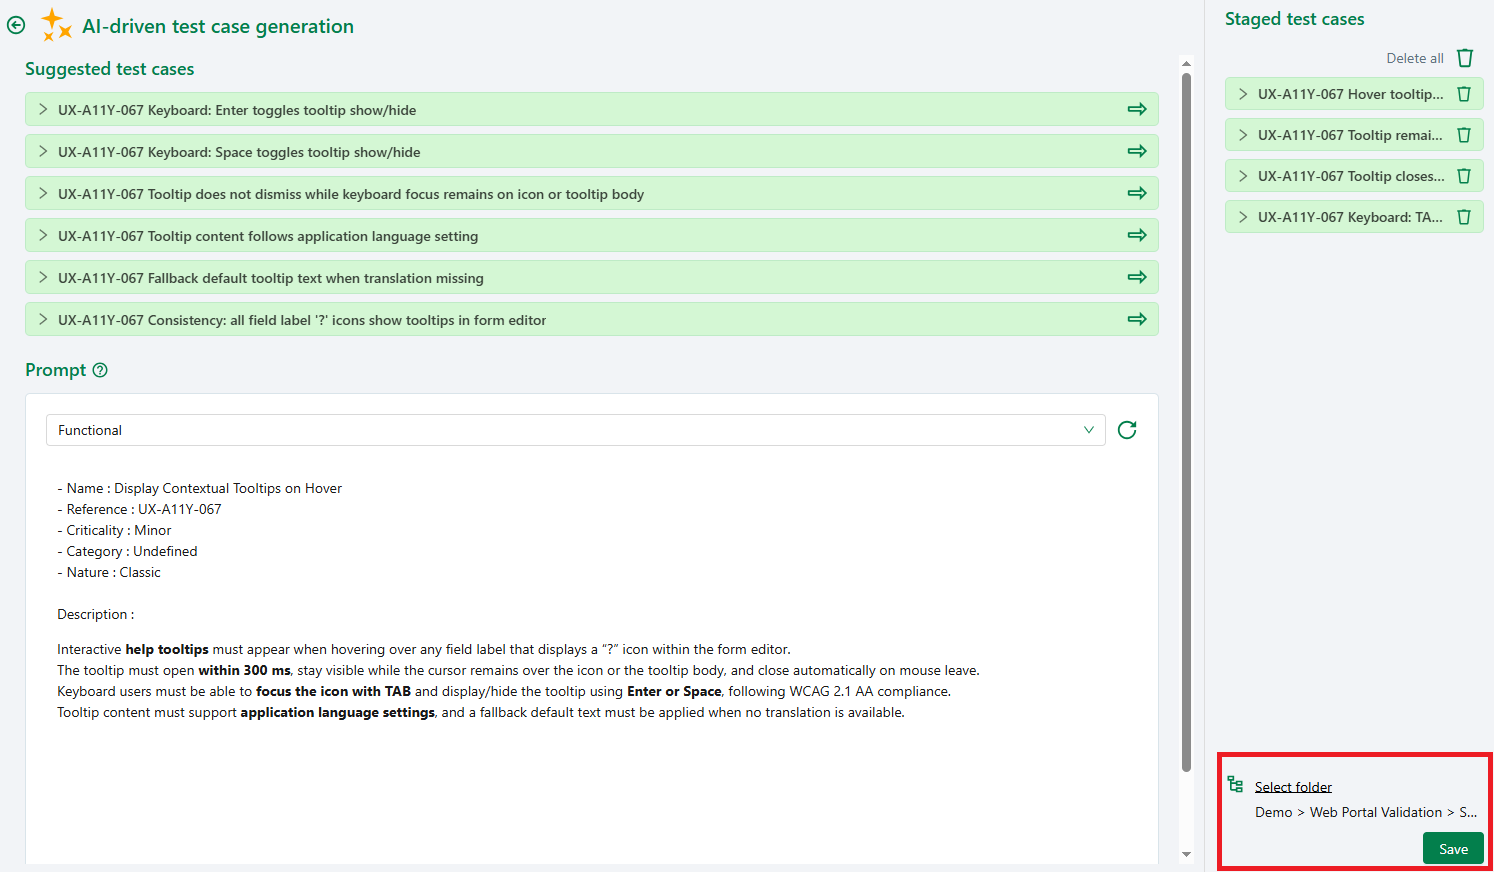
Task: Click the Save button
Action: pyautogui.click(x=1453, y=847)
